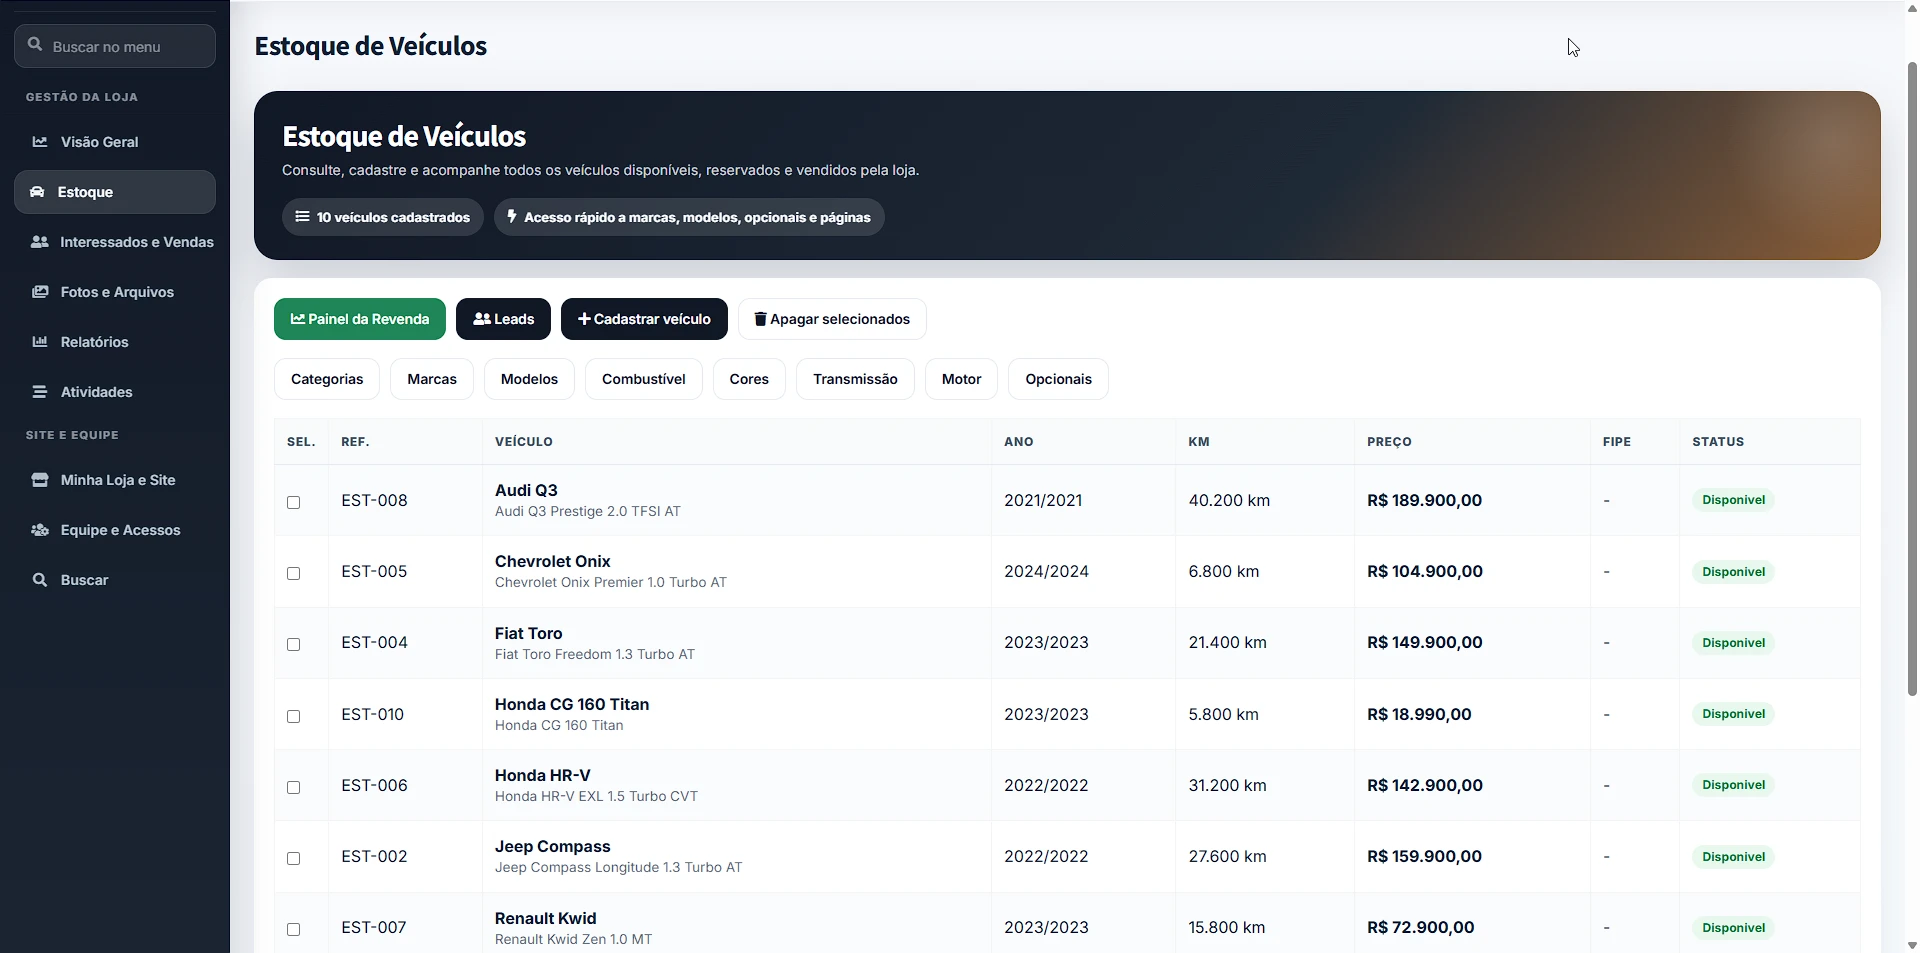Click the Interessados e Vendas people icon
The height and width of the screenshot is (953, 1920).
(40, 242)
